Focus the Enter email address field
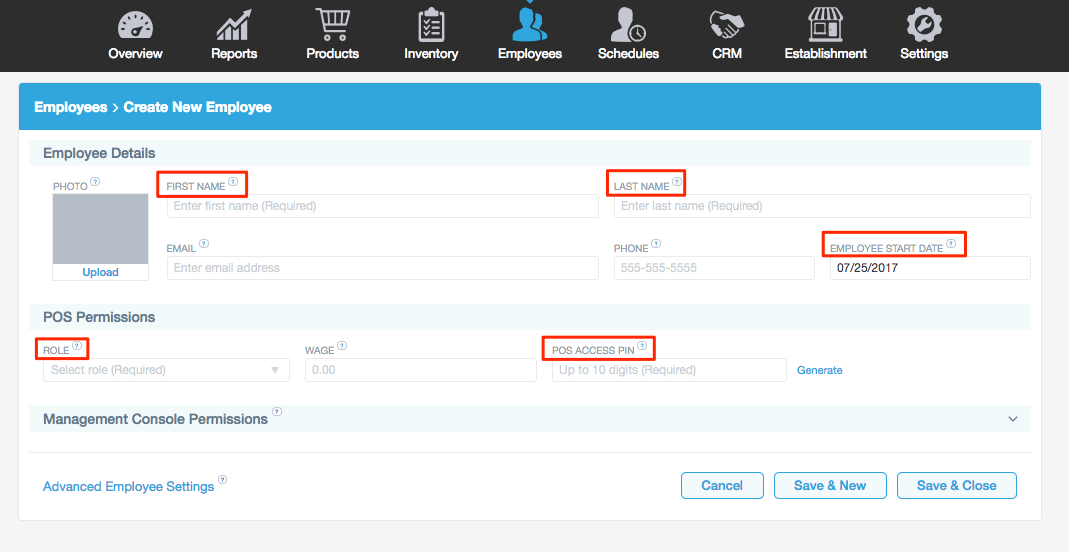 382,268
